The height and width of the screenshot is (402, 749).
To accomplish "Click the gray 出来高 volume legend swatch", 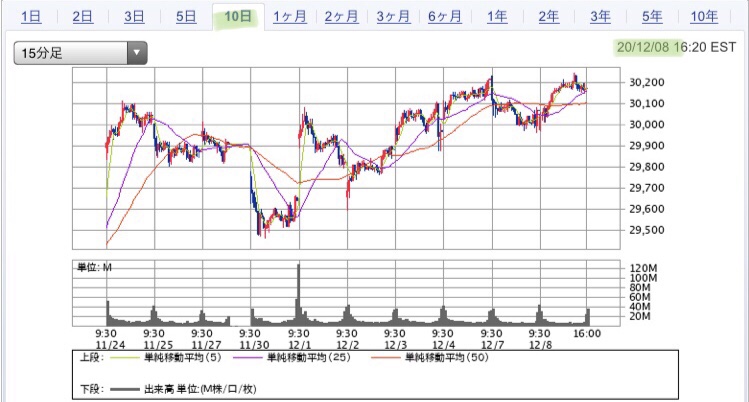I will pos(125,390).
